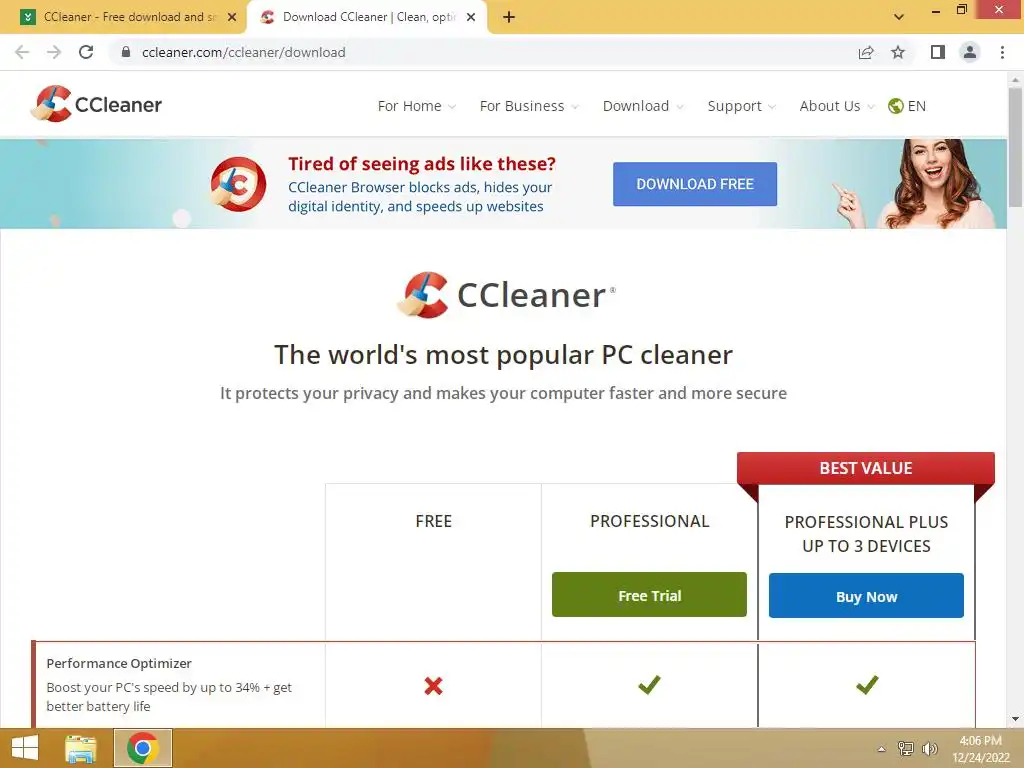The width and height of the screenshot is (1024, 768).
Task: Click the green check under PROFESSIONAL PLUS
Action: pyautogui.click(x=867, y=684)
